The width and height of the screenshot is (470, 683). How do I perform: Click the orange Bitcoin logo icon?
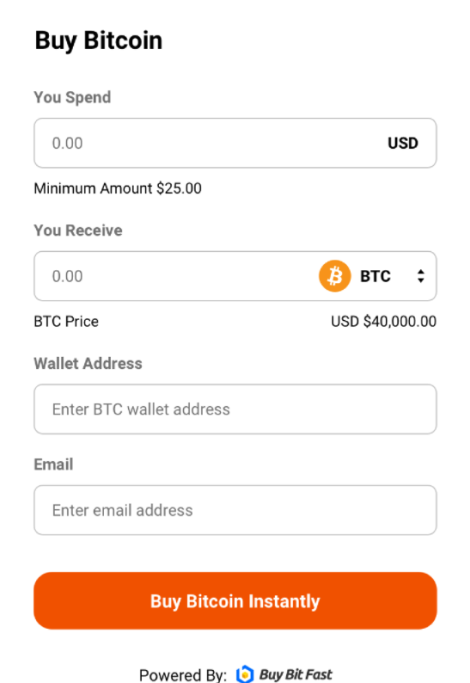point(335,276)
